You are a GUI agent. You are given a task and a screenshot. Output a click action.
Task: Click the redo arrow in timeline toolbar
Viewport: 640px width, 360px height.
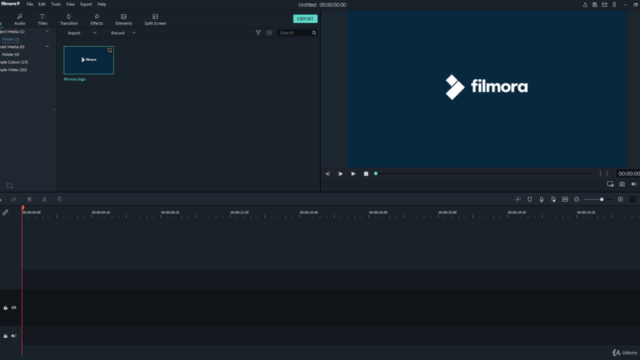coord(13,200)
